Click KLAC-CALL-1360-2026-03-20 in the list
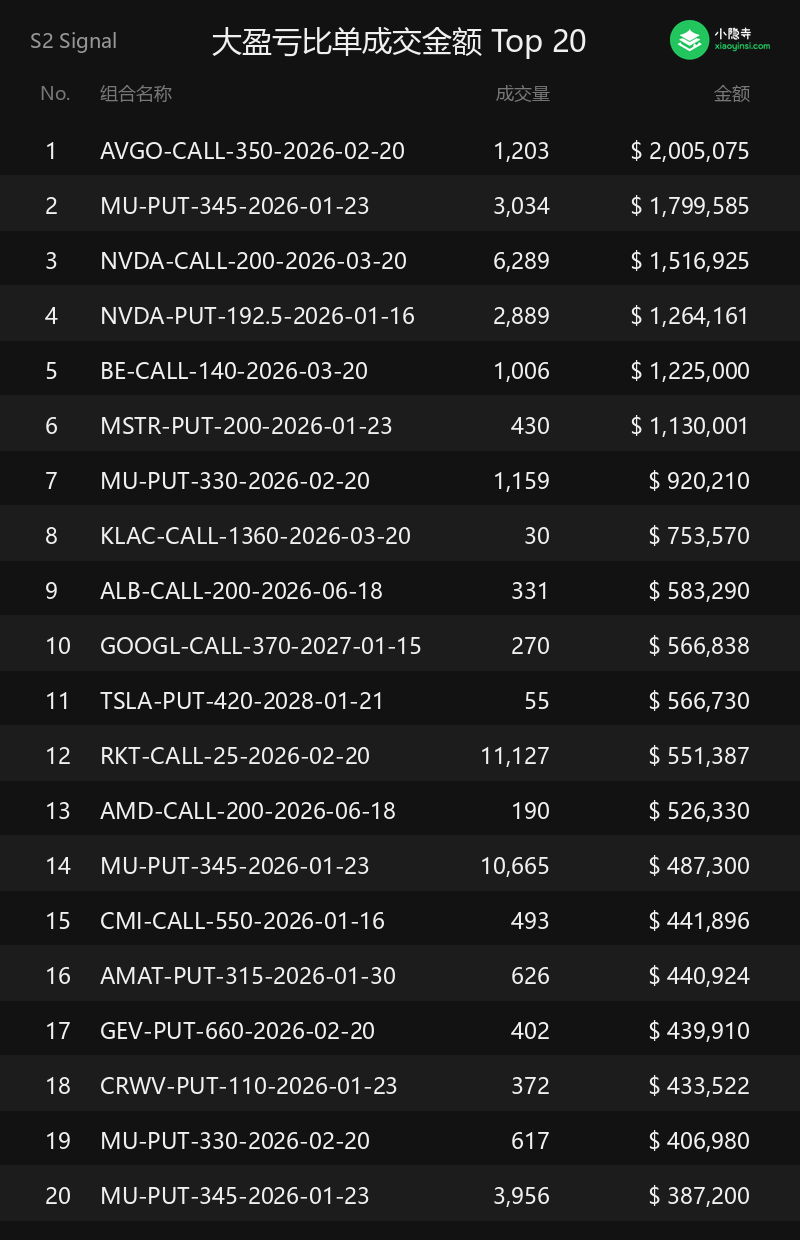This screenshot has width=800, height=1240. [255, 536]
